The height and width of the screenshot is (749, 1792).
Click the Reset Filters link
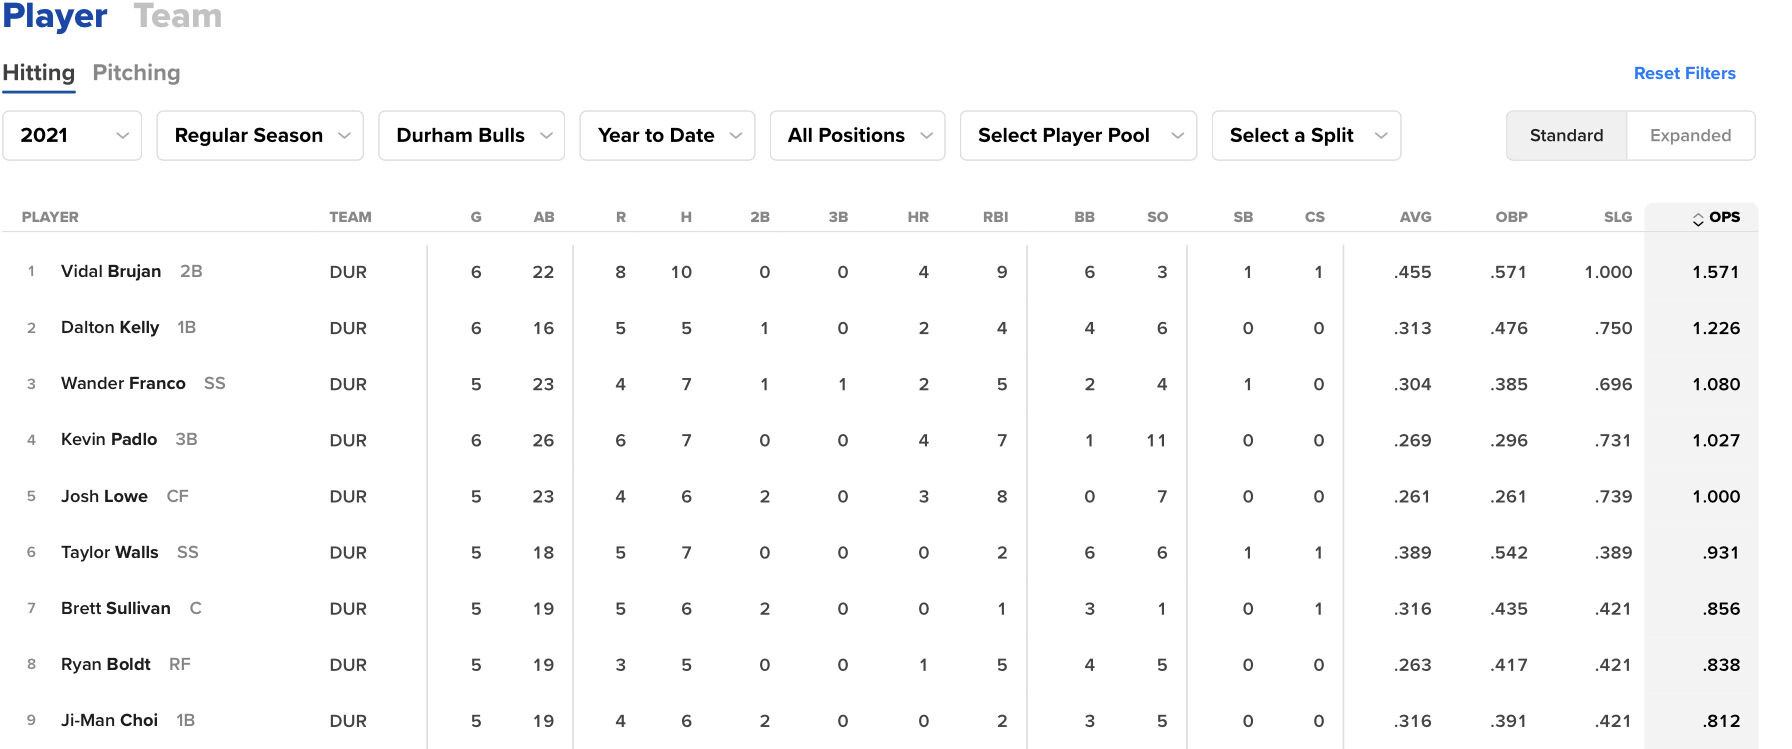tap(1684, 73)
